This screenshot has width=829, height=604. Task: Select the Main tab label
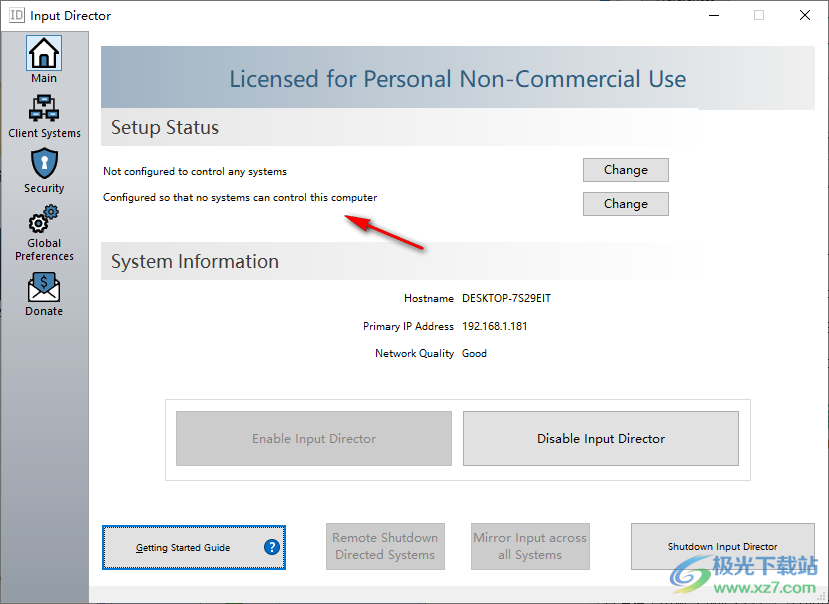(x=44, y=78)
